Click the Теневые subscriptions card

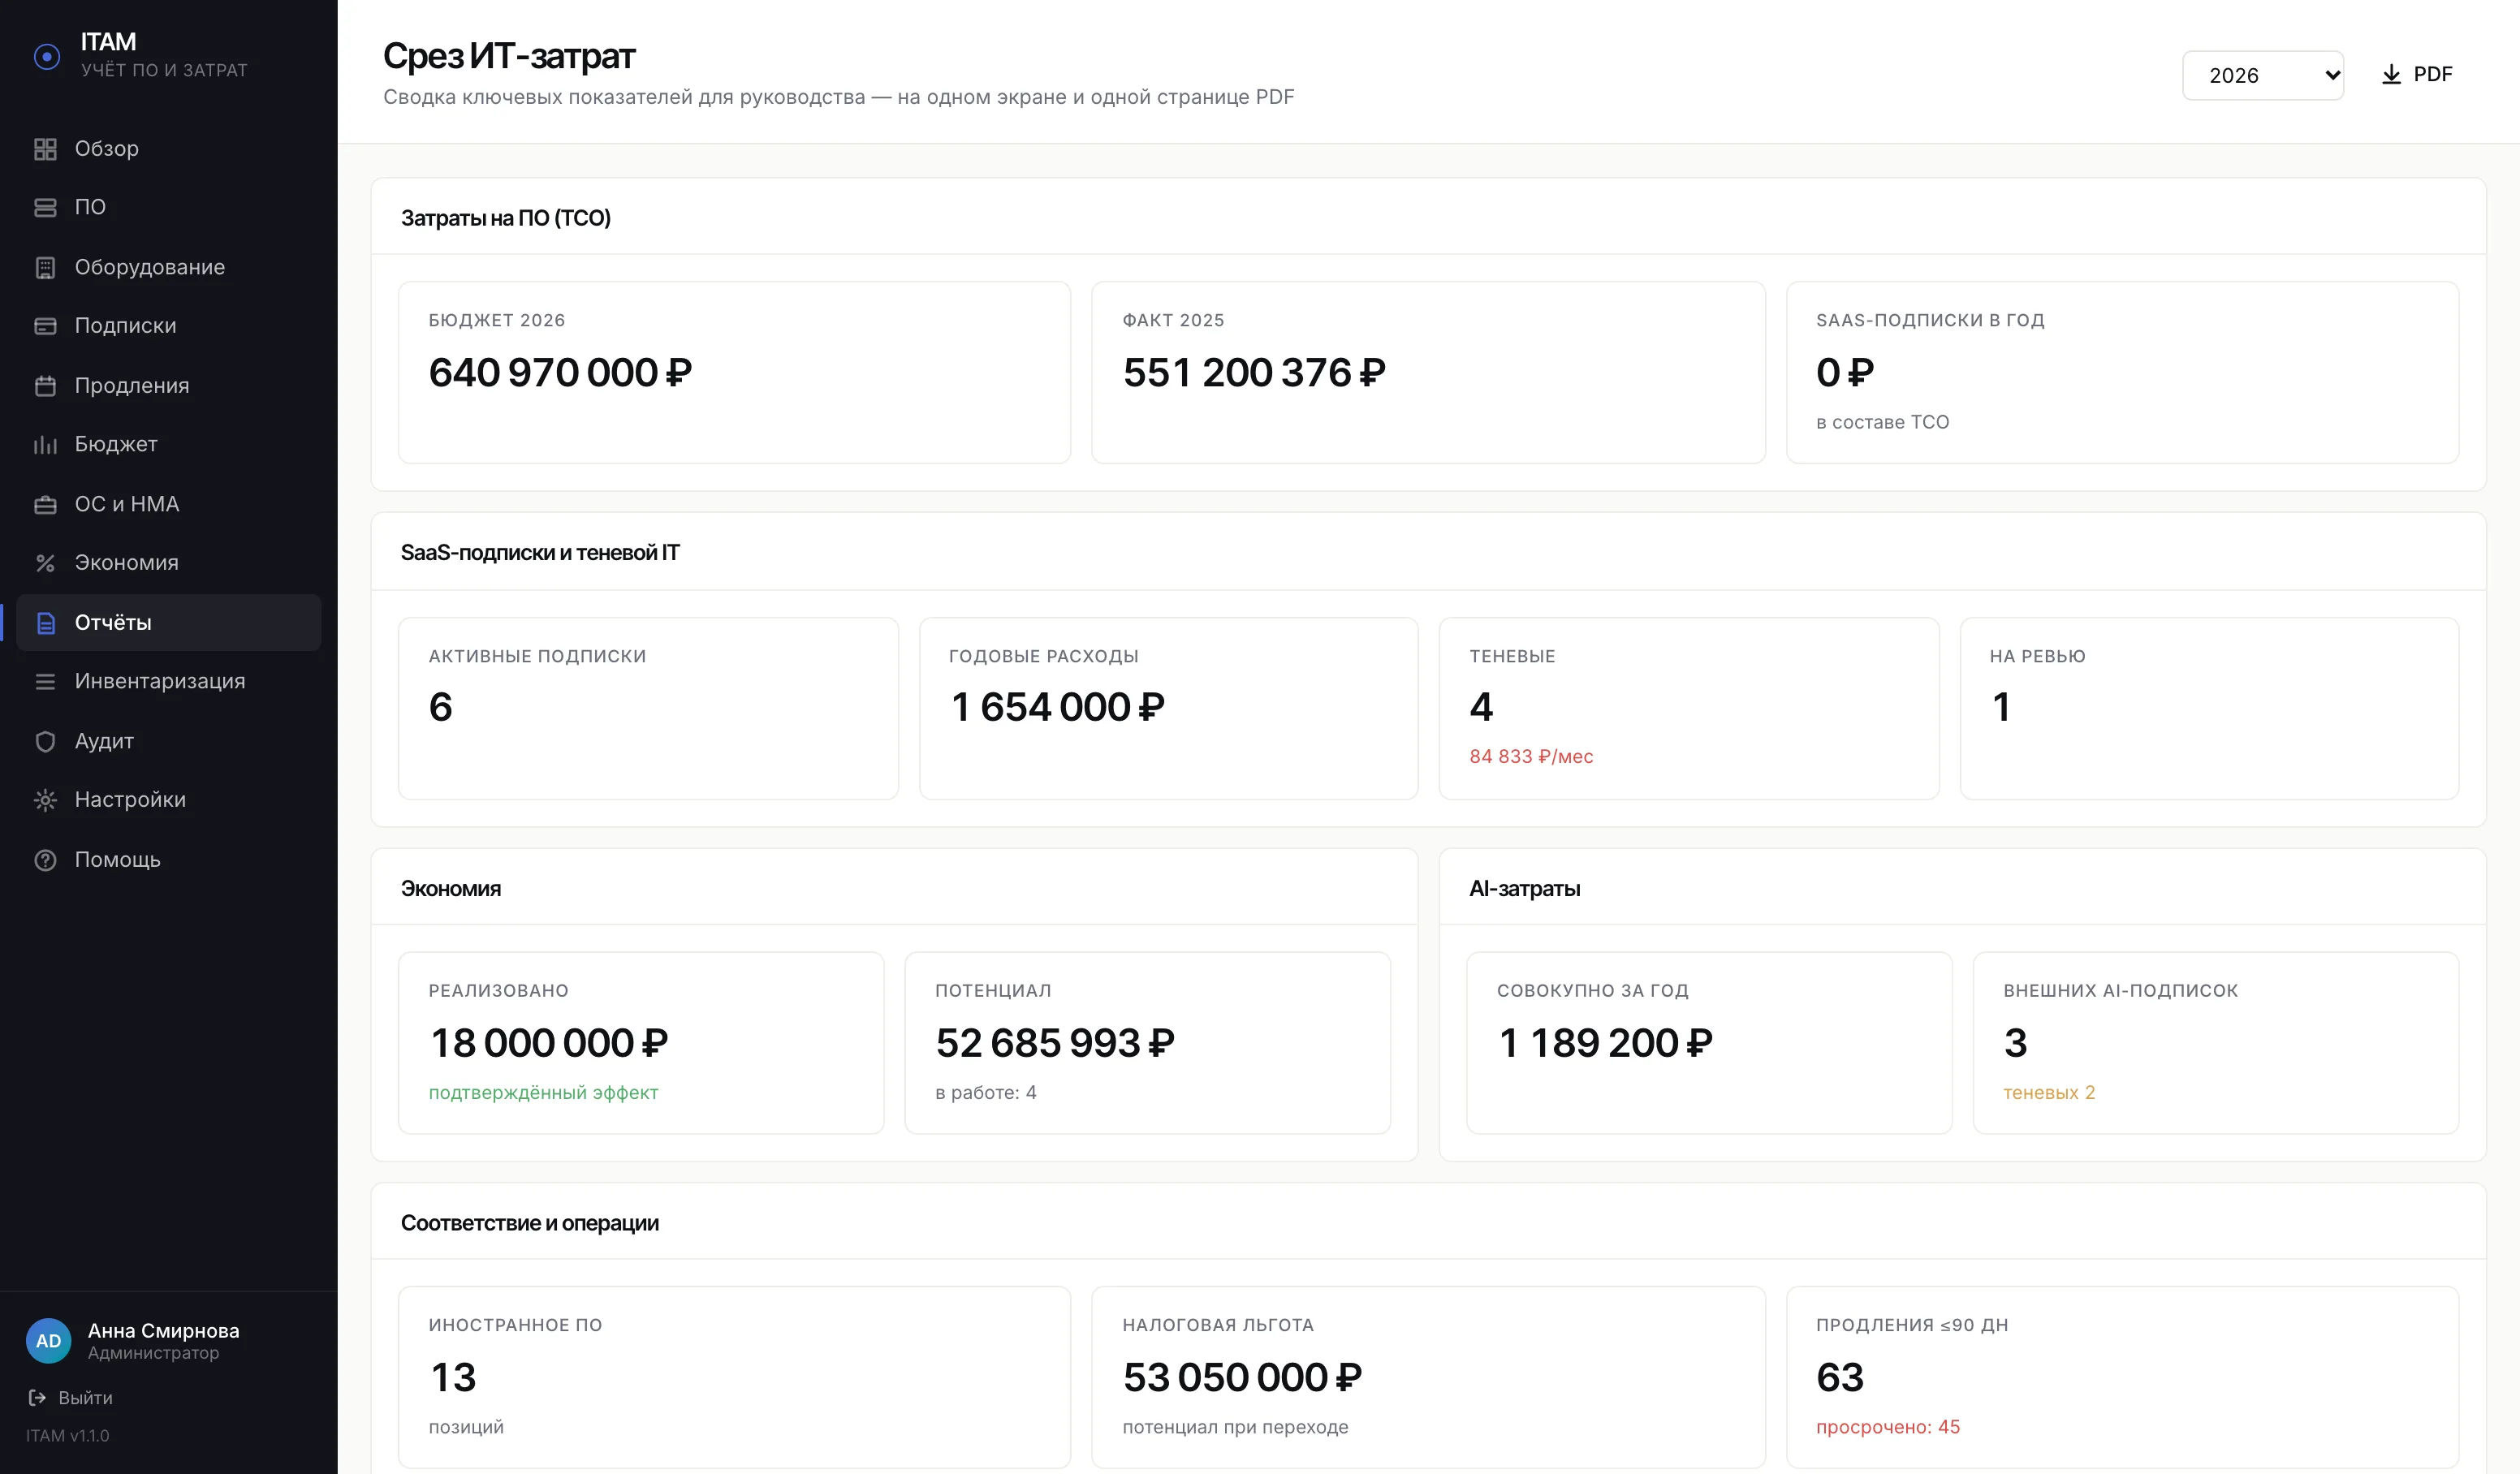(1688, 708)
